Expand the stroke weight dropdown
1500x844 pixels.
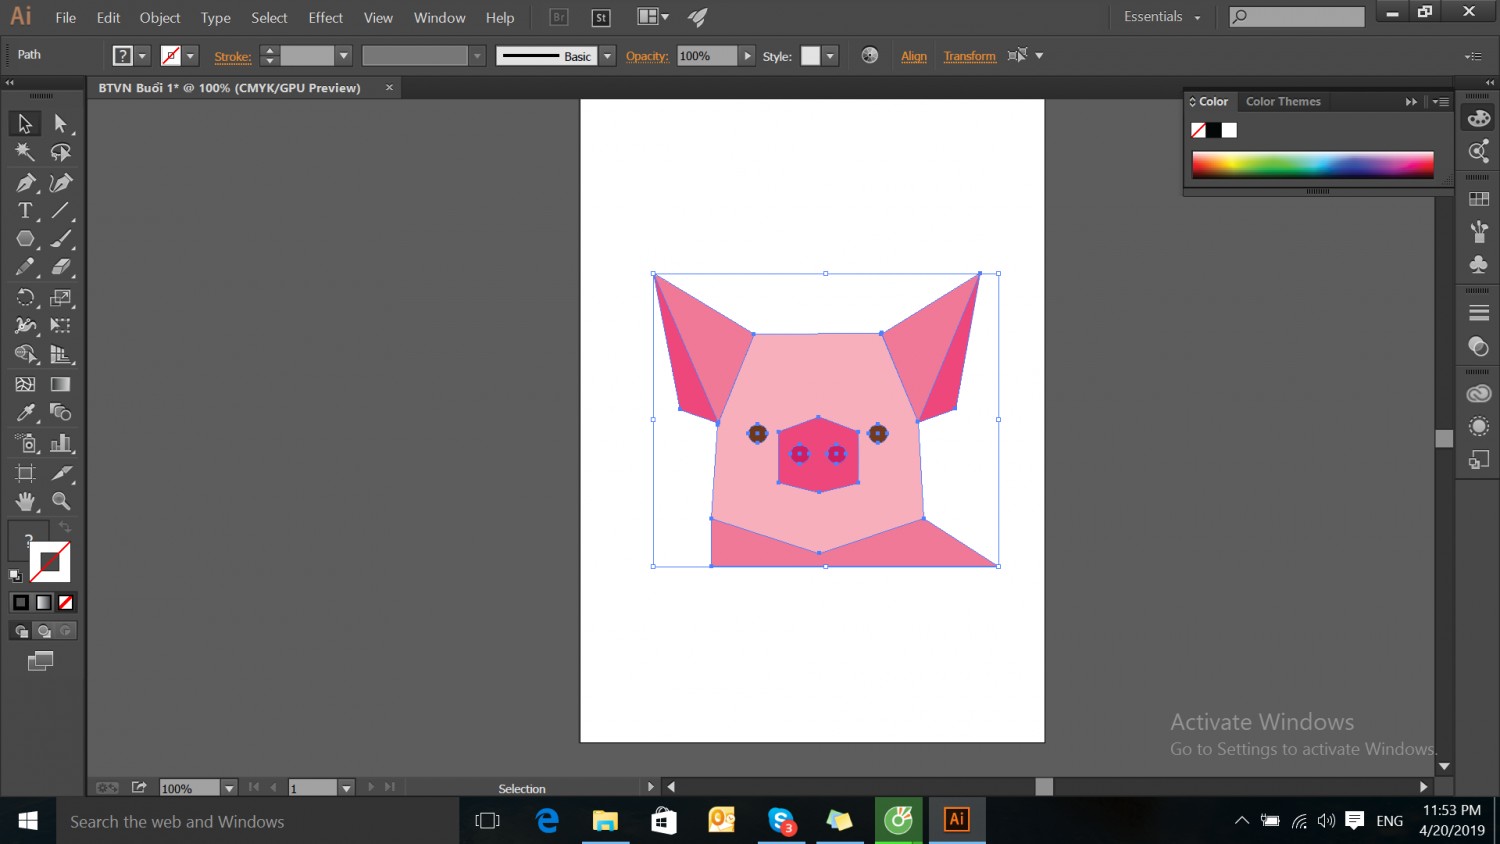[x=344, y=56]
